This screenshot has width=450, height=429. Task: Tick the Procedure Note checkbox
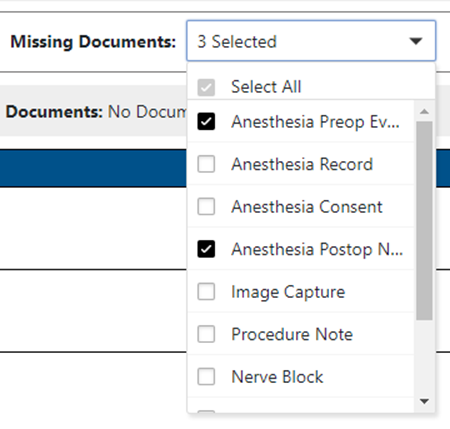[x=206, y=334]
